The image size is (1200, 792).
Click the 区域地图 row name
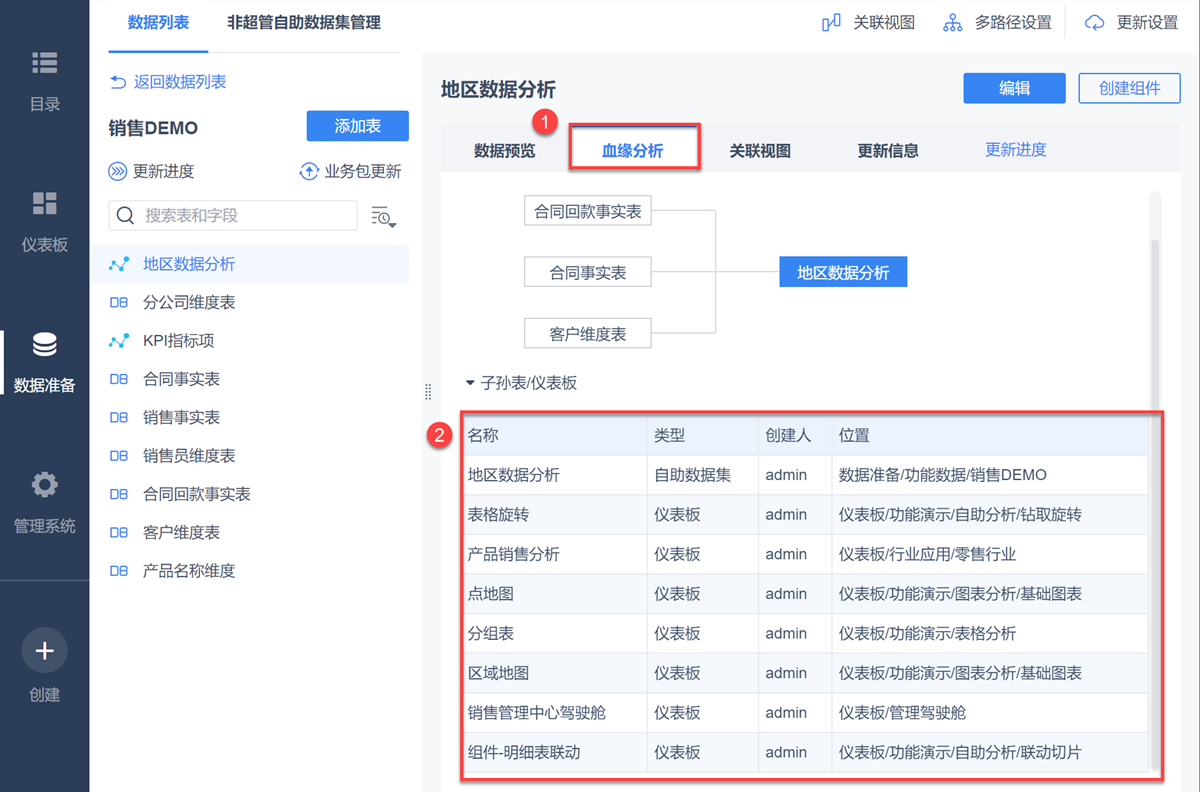click(x=498, y=673)
